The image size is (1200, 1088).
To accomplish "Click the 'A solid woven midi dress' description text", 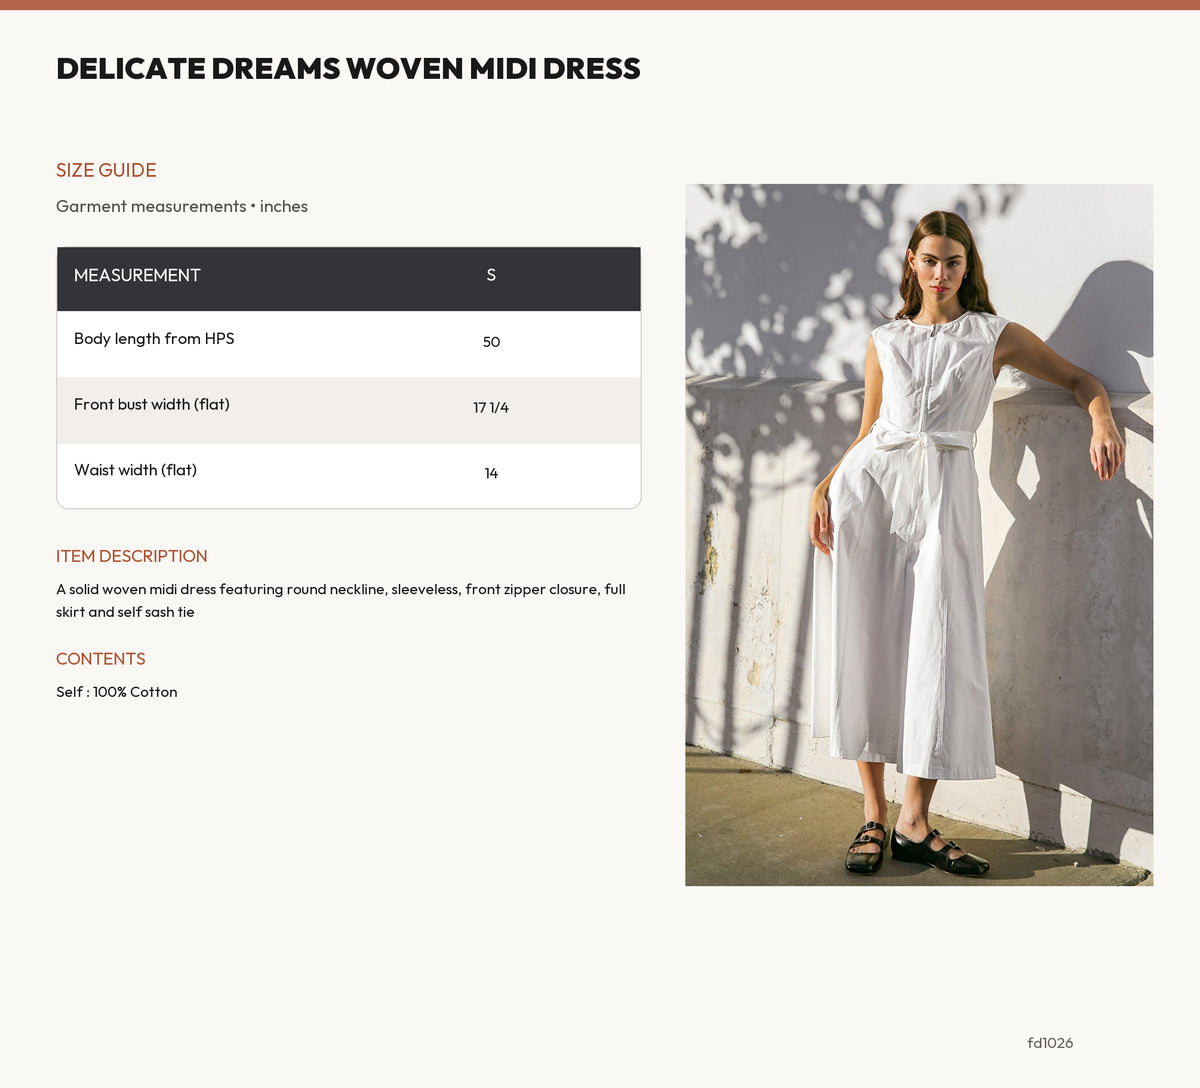I will tap(341, 600).
